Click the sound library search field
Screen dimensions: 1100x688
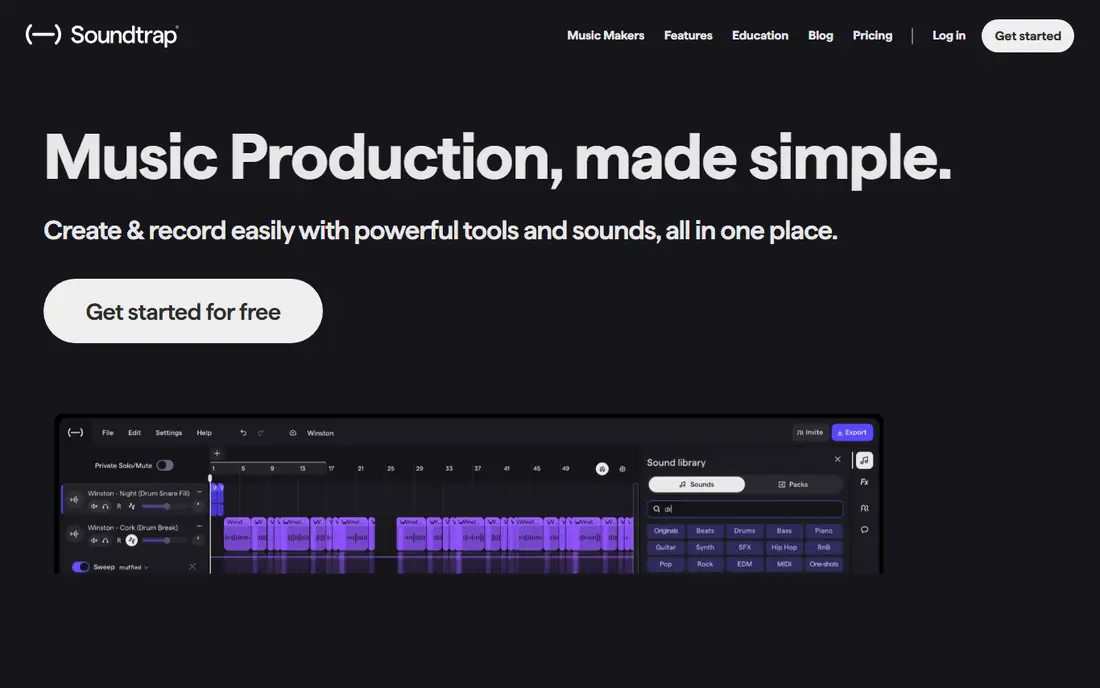point(745,509)
